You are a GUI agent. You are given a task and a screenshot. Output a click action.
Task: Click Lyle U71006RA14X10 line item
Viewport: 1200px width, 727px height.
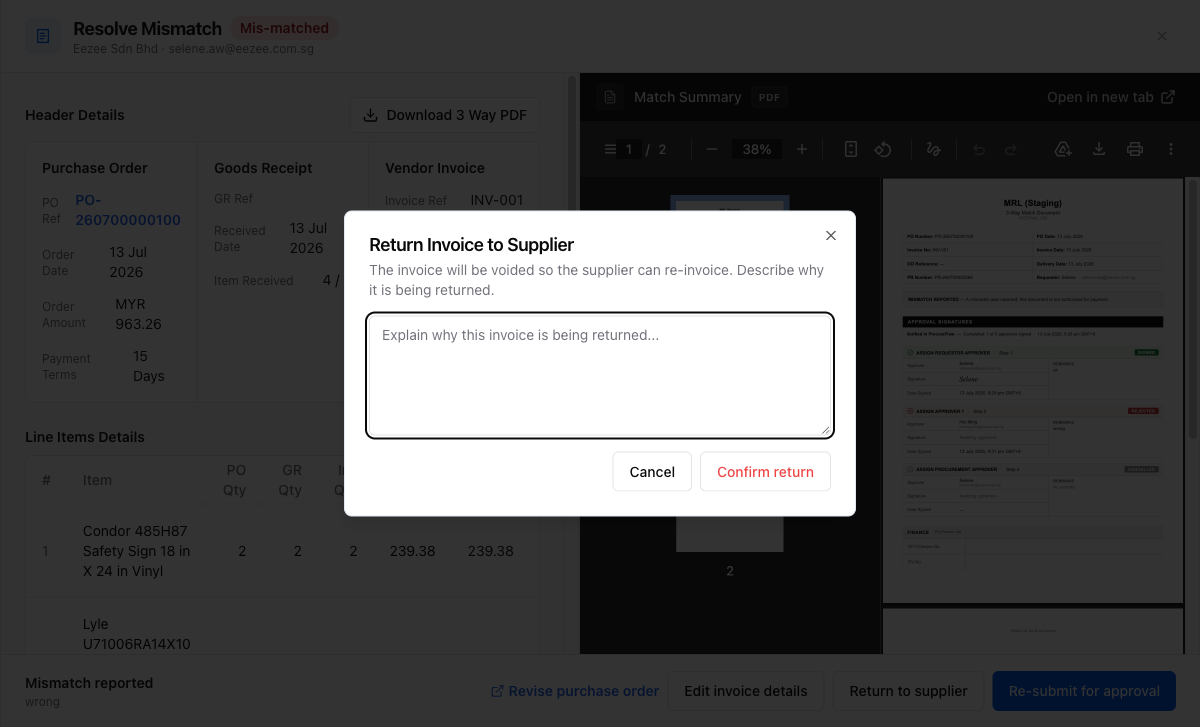[x=136, y=634]
